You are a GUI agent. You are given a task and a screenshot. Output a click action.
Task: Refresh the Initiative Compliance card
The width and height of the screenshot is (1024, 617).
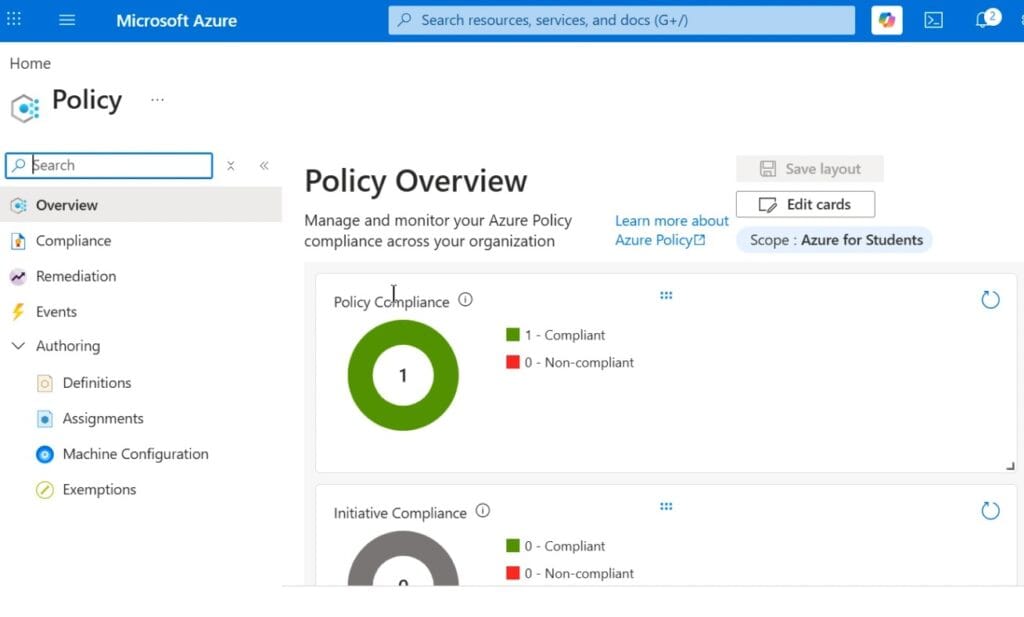(990, 511)
